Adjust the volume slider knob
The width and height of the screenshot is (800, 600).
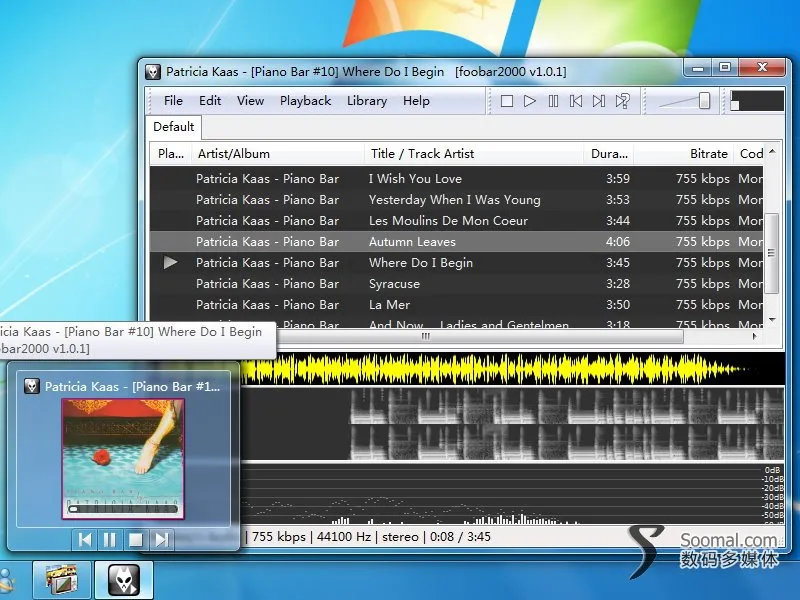pyautogui.click(x=704, y=101)
